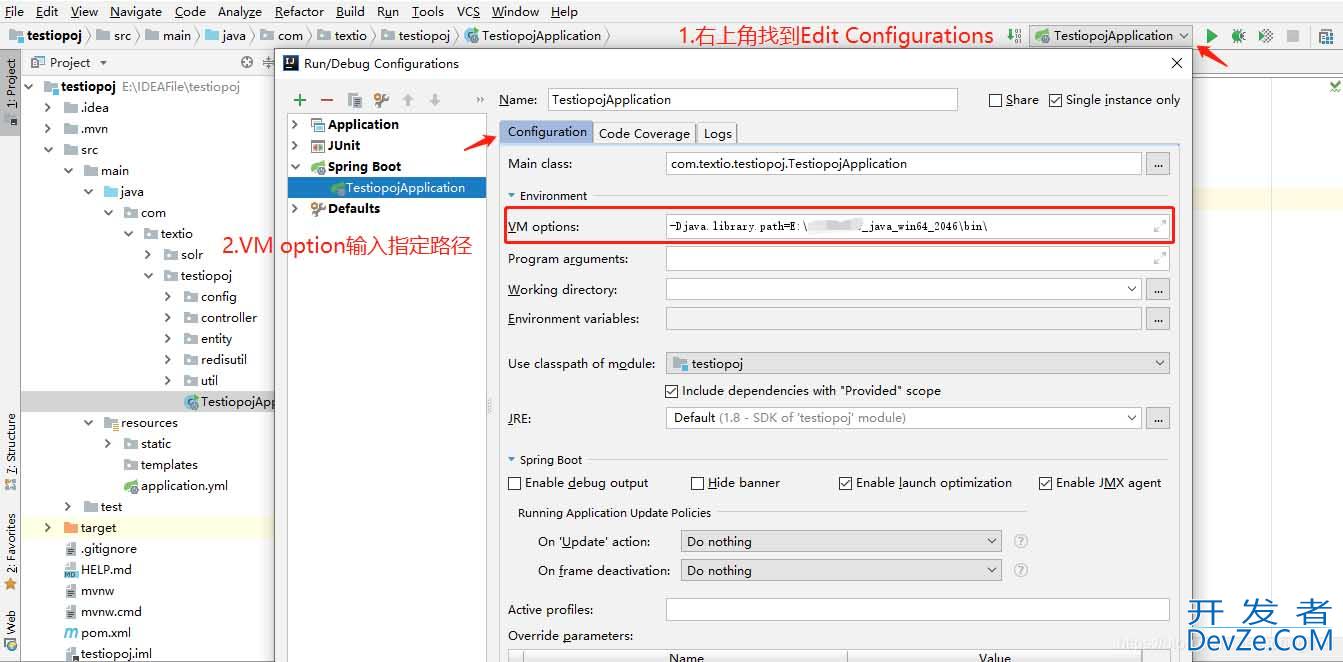Toggle Enable JMX agent checkbox
The width and height of the screenshot is (1343, 662).
click(1046, 483)
